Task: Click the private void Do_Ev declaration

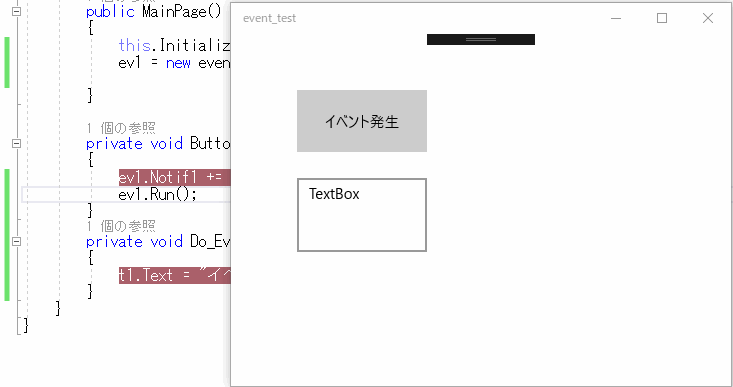Action: point(158,242)
